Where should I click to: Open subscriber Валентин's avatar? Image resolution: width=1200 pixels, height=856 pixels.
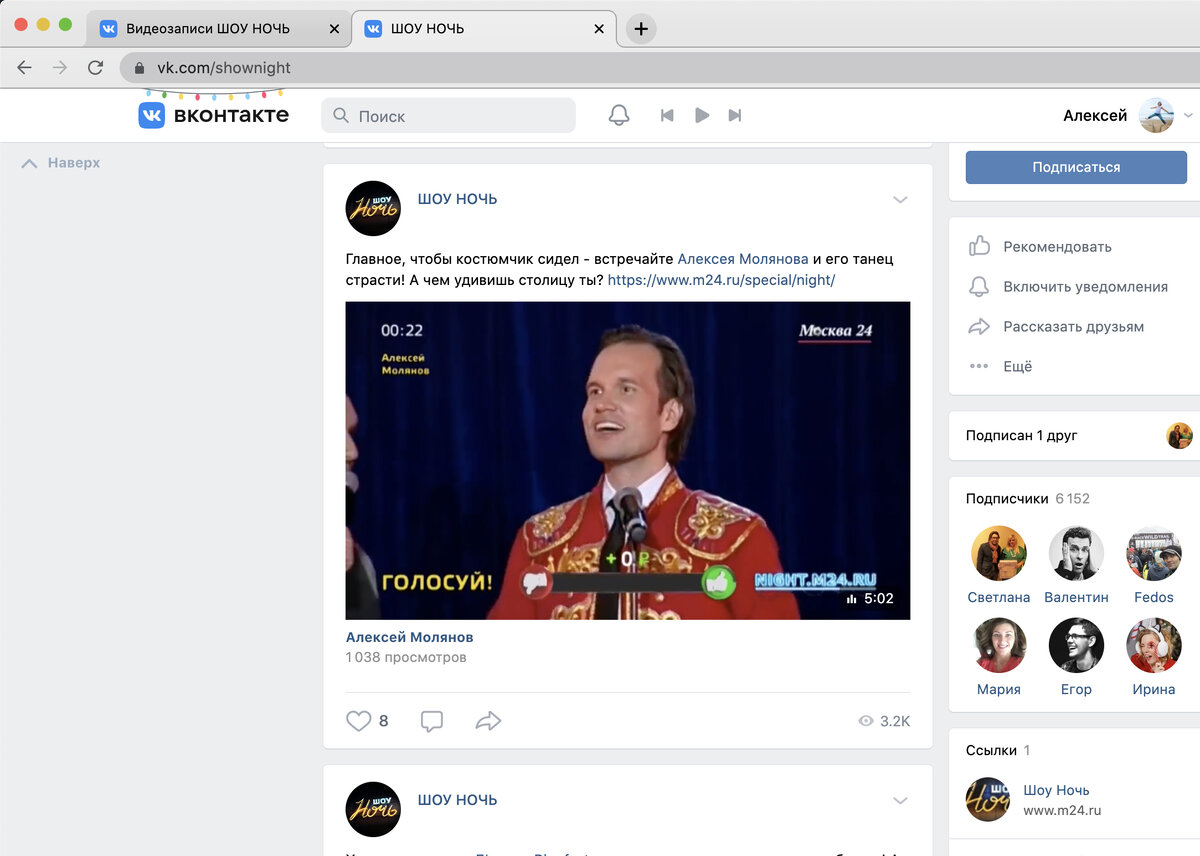coord(1076,553)
